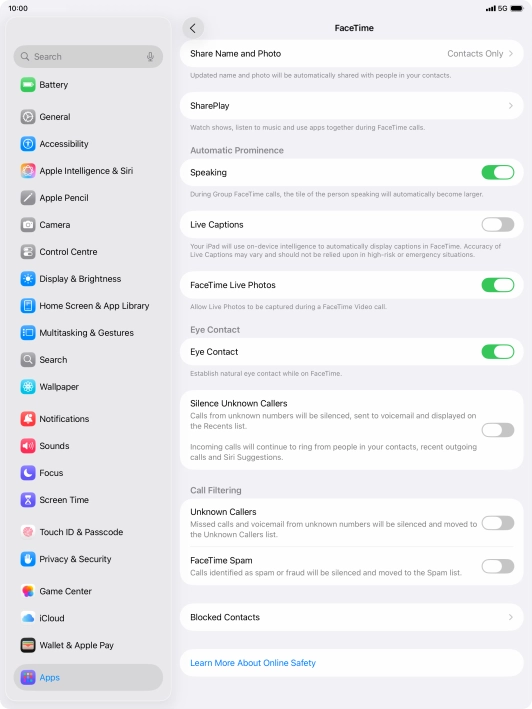Enable the Live Captions switch
The width and height of the screenshot is (532, 709).
(498, 224)
